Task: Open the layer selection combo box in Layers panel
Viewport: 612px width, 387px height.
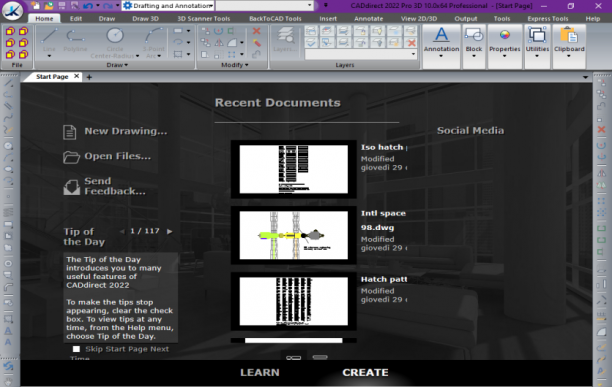Action: 361,54
